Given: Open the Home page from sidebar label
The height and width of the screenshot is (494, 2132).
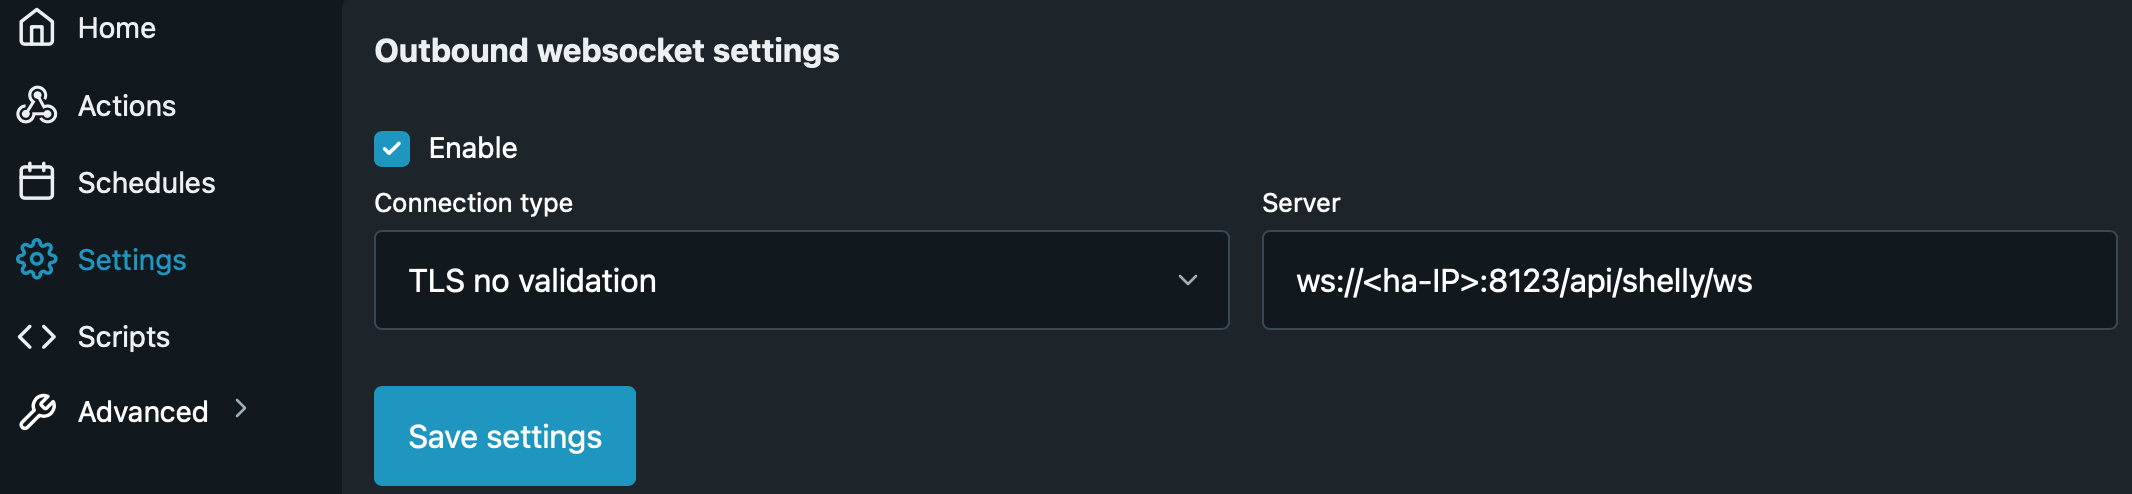Looking at the screenshot, I should click(x=117, y=28).
